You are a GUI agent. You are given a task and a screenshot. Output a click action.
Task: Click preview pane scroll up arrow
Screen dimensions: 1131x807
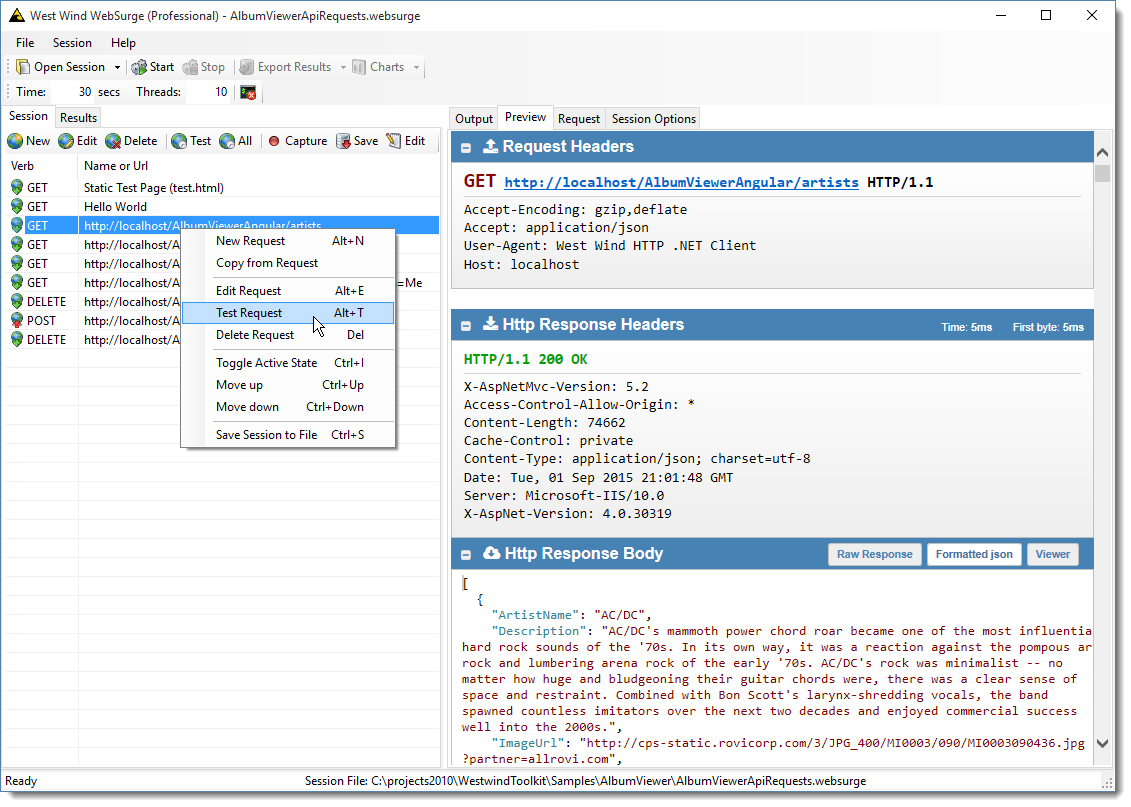tap(1102, 152)
